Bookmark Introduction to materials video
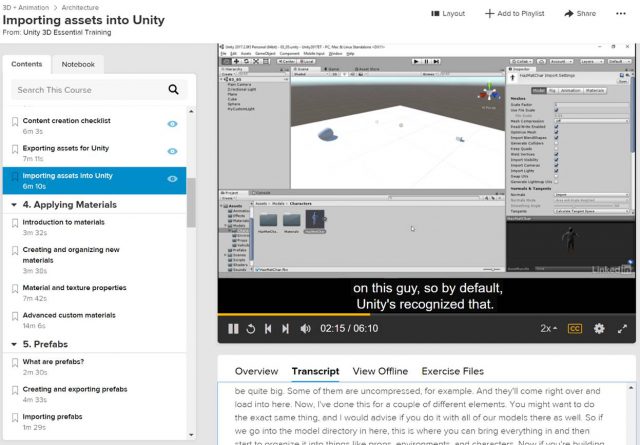This screenshot has height=445, width=640. click(15, 223)
